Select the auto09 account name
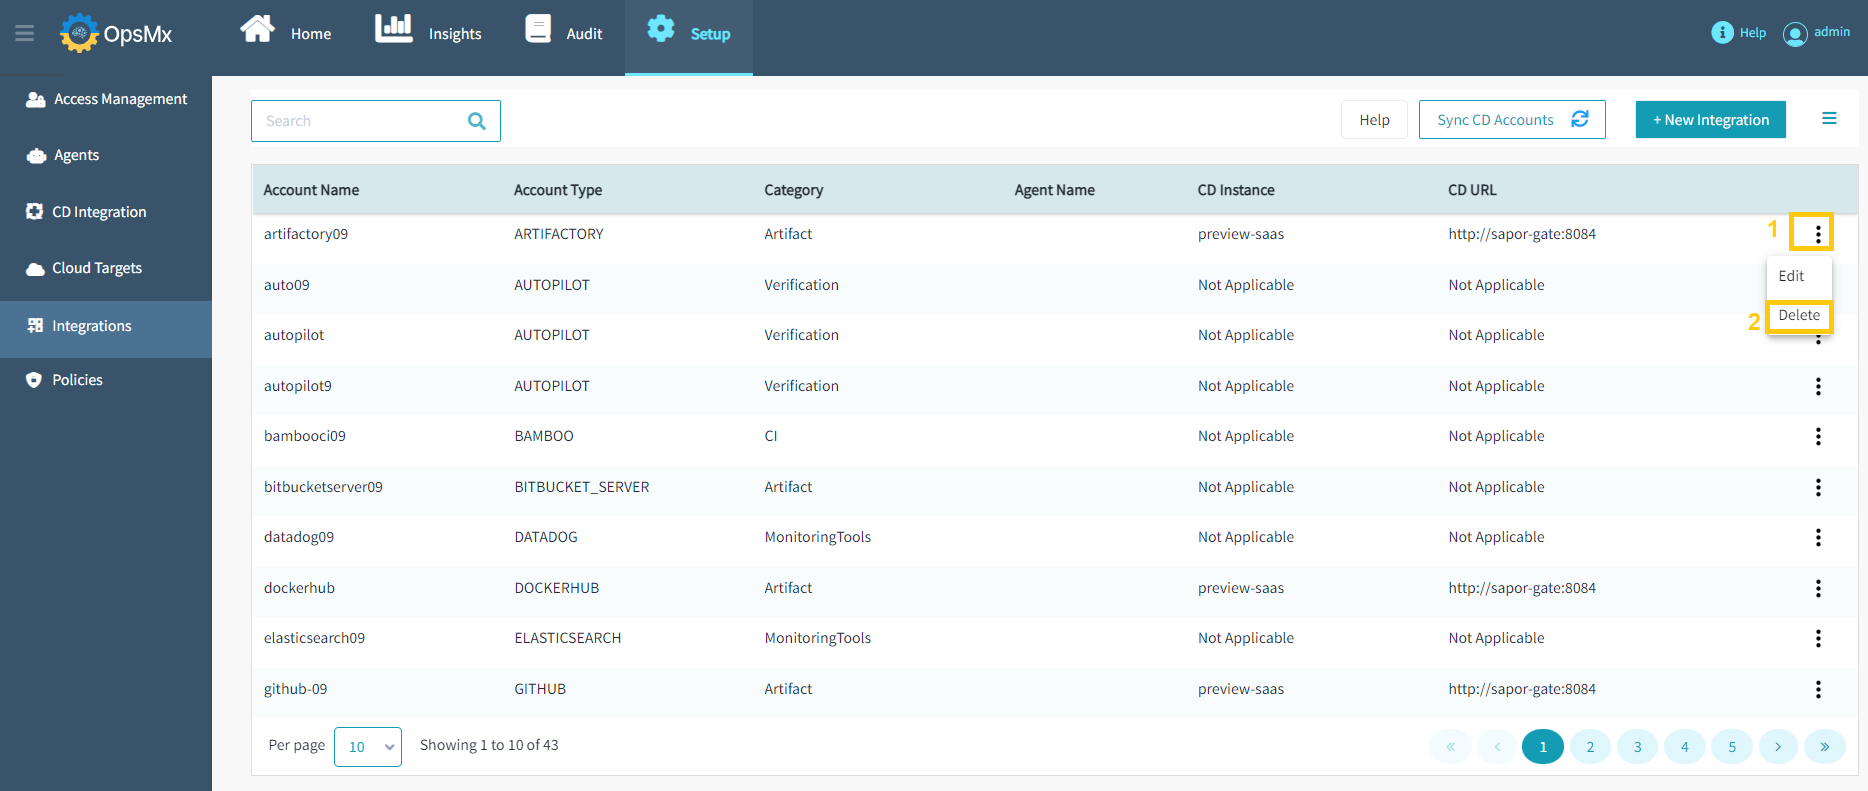The width and height of the screenshot is (1868, 791). pyautogui.click(x=287, y=285)
